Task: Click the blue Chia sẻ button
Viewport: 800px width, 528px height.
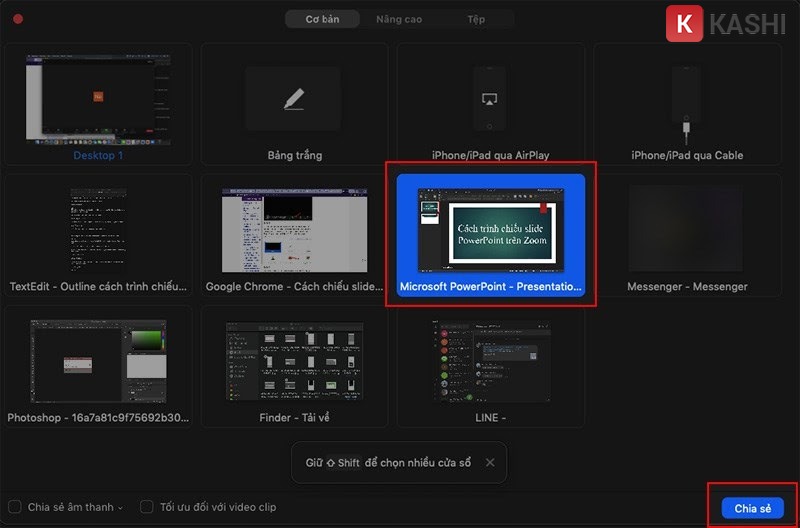Action: 753,508
